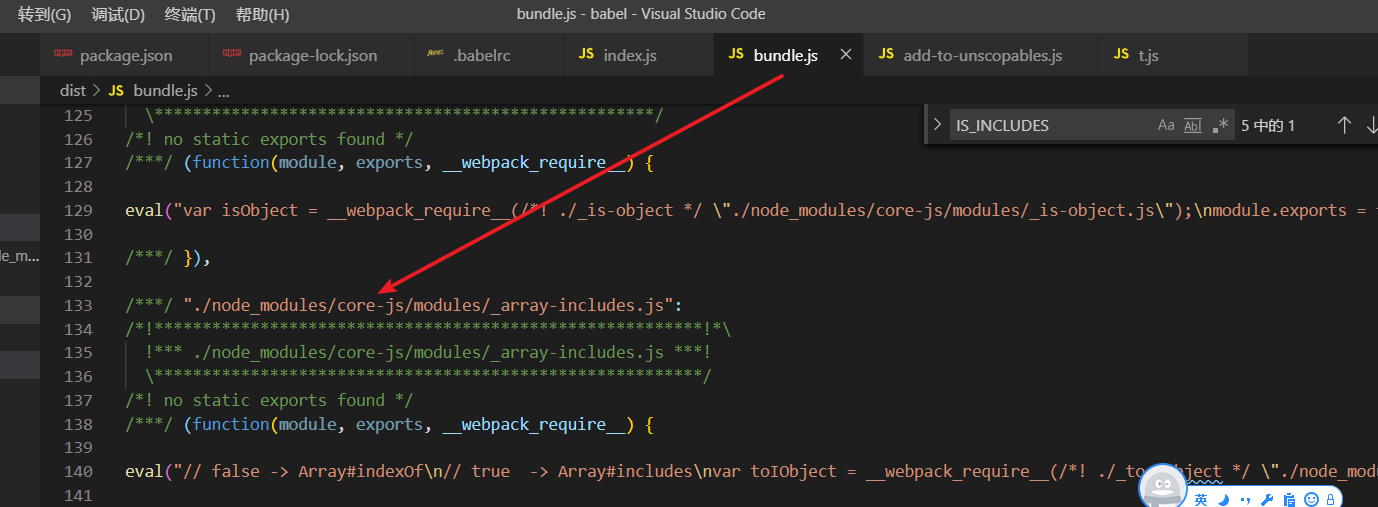
Task: Toggle Match Case in find widget
Action: pos(1166,125)
